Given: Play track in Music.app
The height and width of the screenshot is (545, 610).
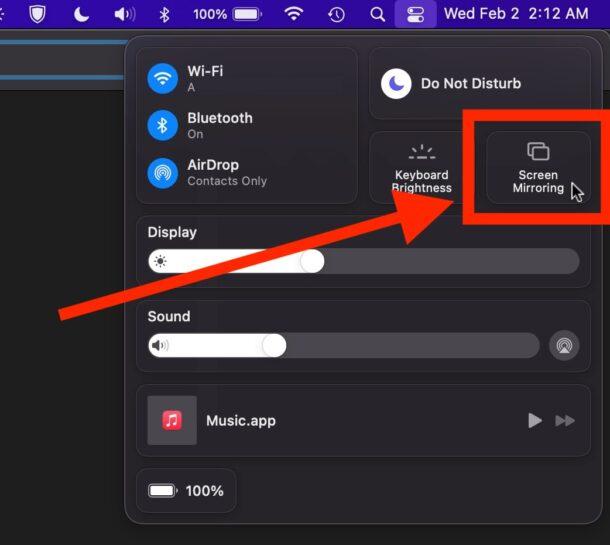Looking at the screenshot, I should point(535,420).
